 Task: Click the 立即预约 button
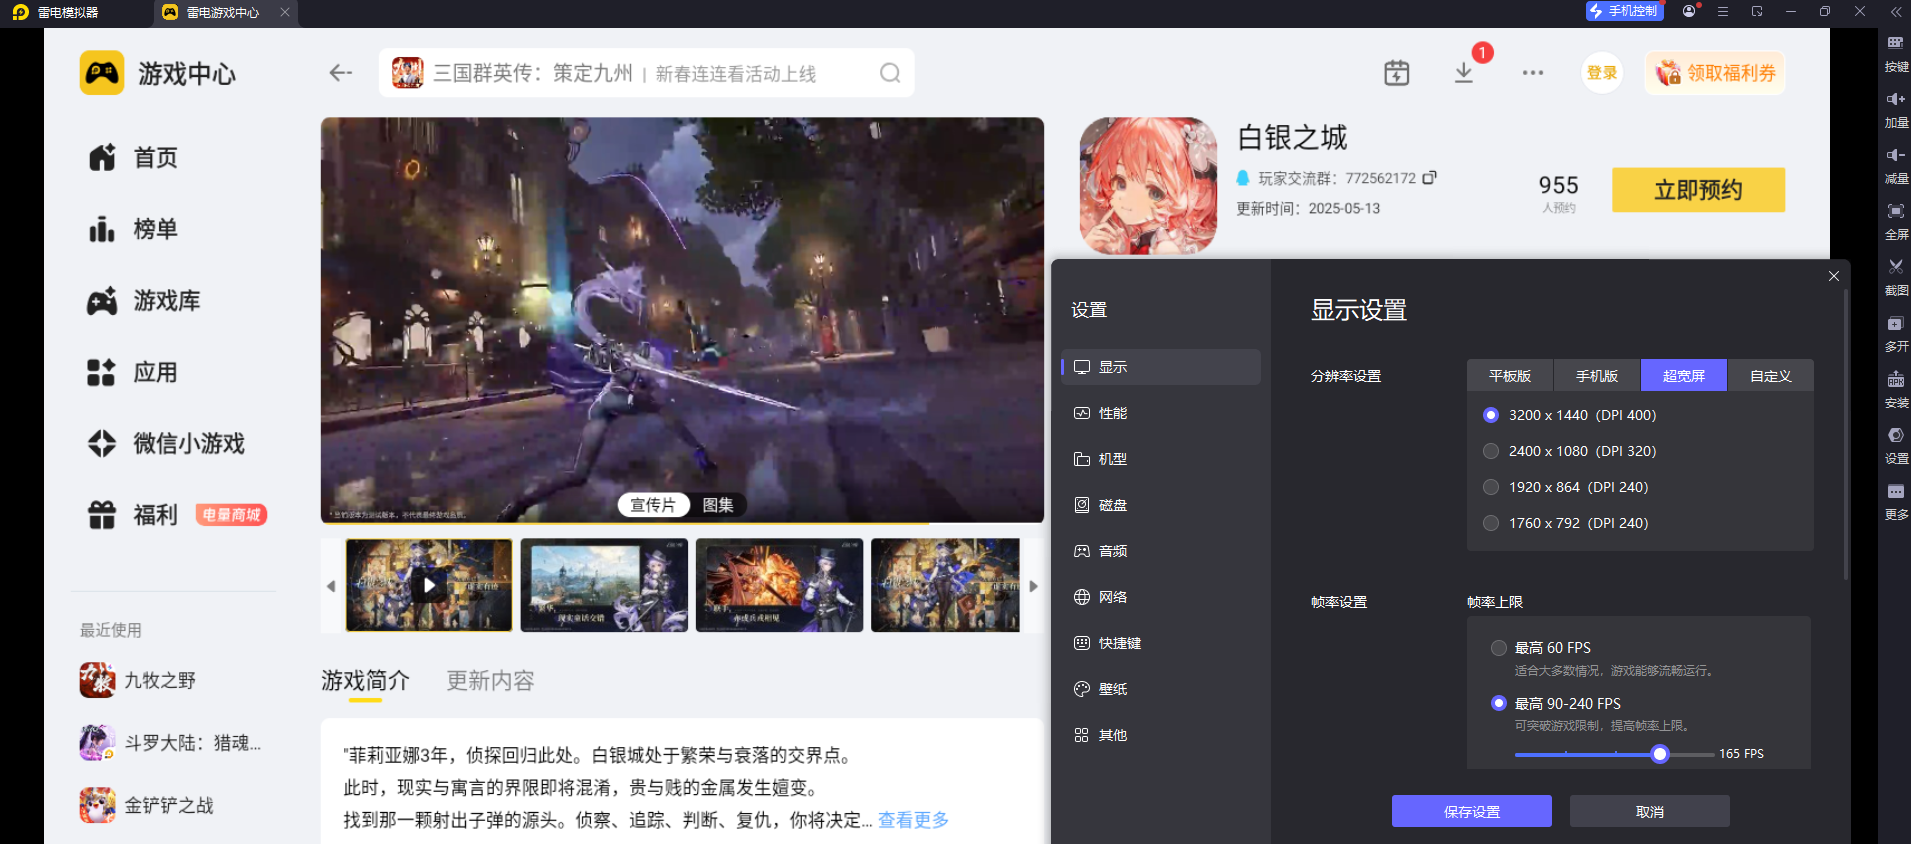click(1698, 190)
